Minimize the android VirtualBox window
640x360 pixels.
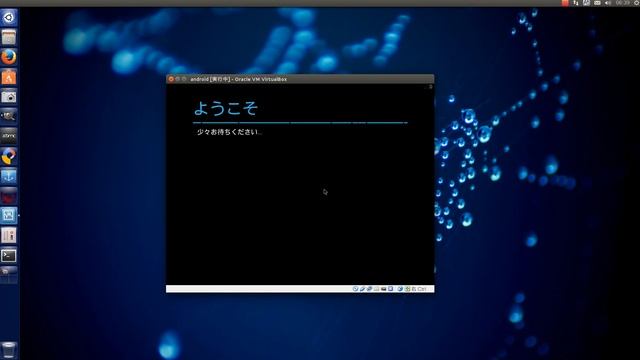(178, 79)
